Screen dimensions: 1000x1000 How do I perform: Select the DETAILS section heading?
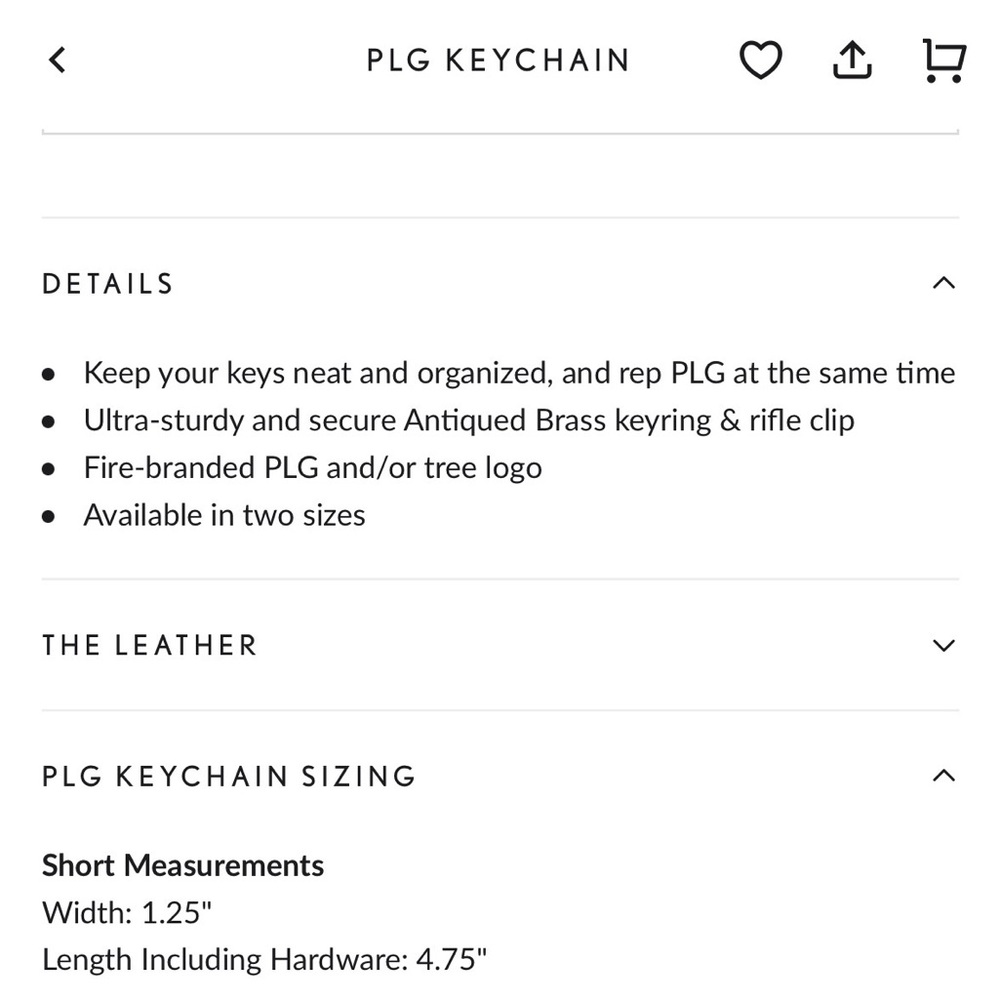[x=107, y=283]
